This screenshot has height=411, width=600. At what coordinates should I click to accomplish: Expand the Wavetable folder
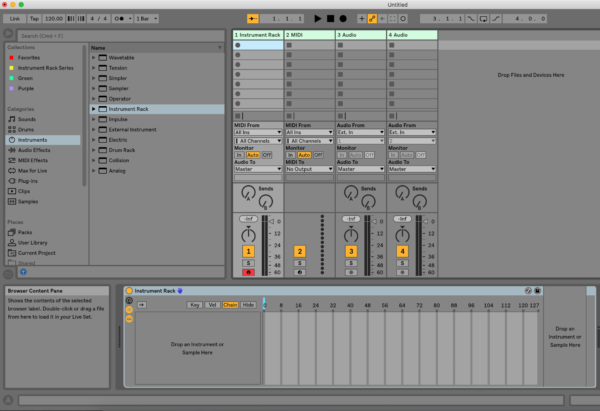pyautogui.click(x=93, y=57)
